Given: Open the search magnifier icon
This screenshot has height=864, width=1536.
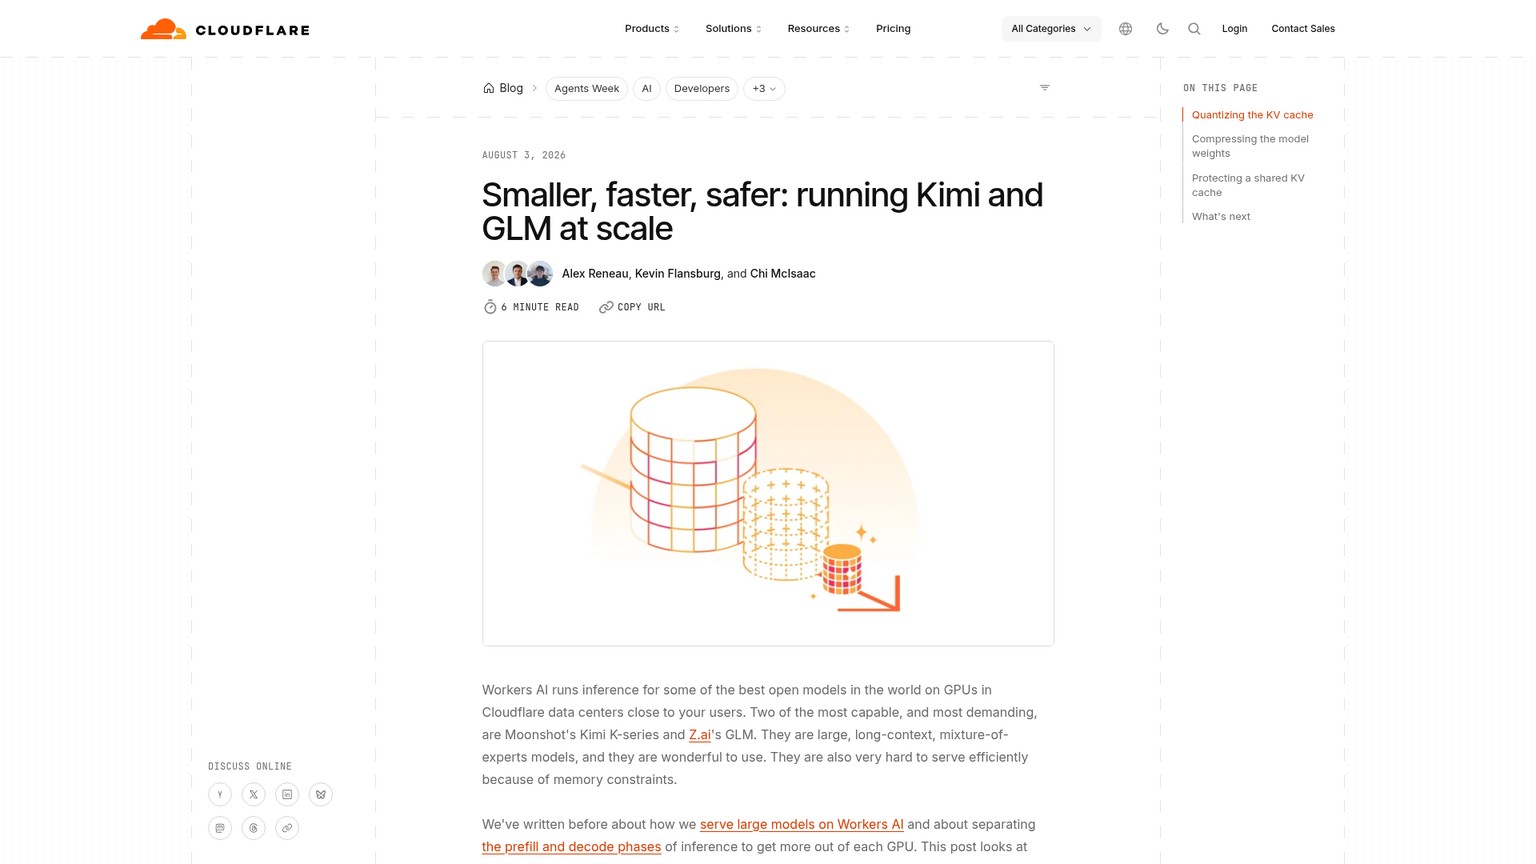Looking at the screenshot, I should pos(1194,29).
